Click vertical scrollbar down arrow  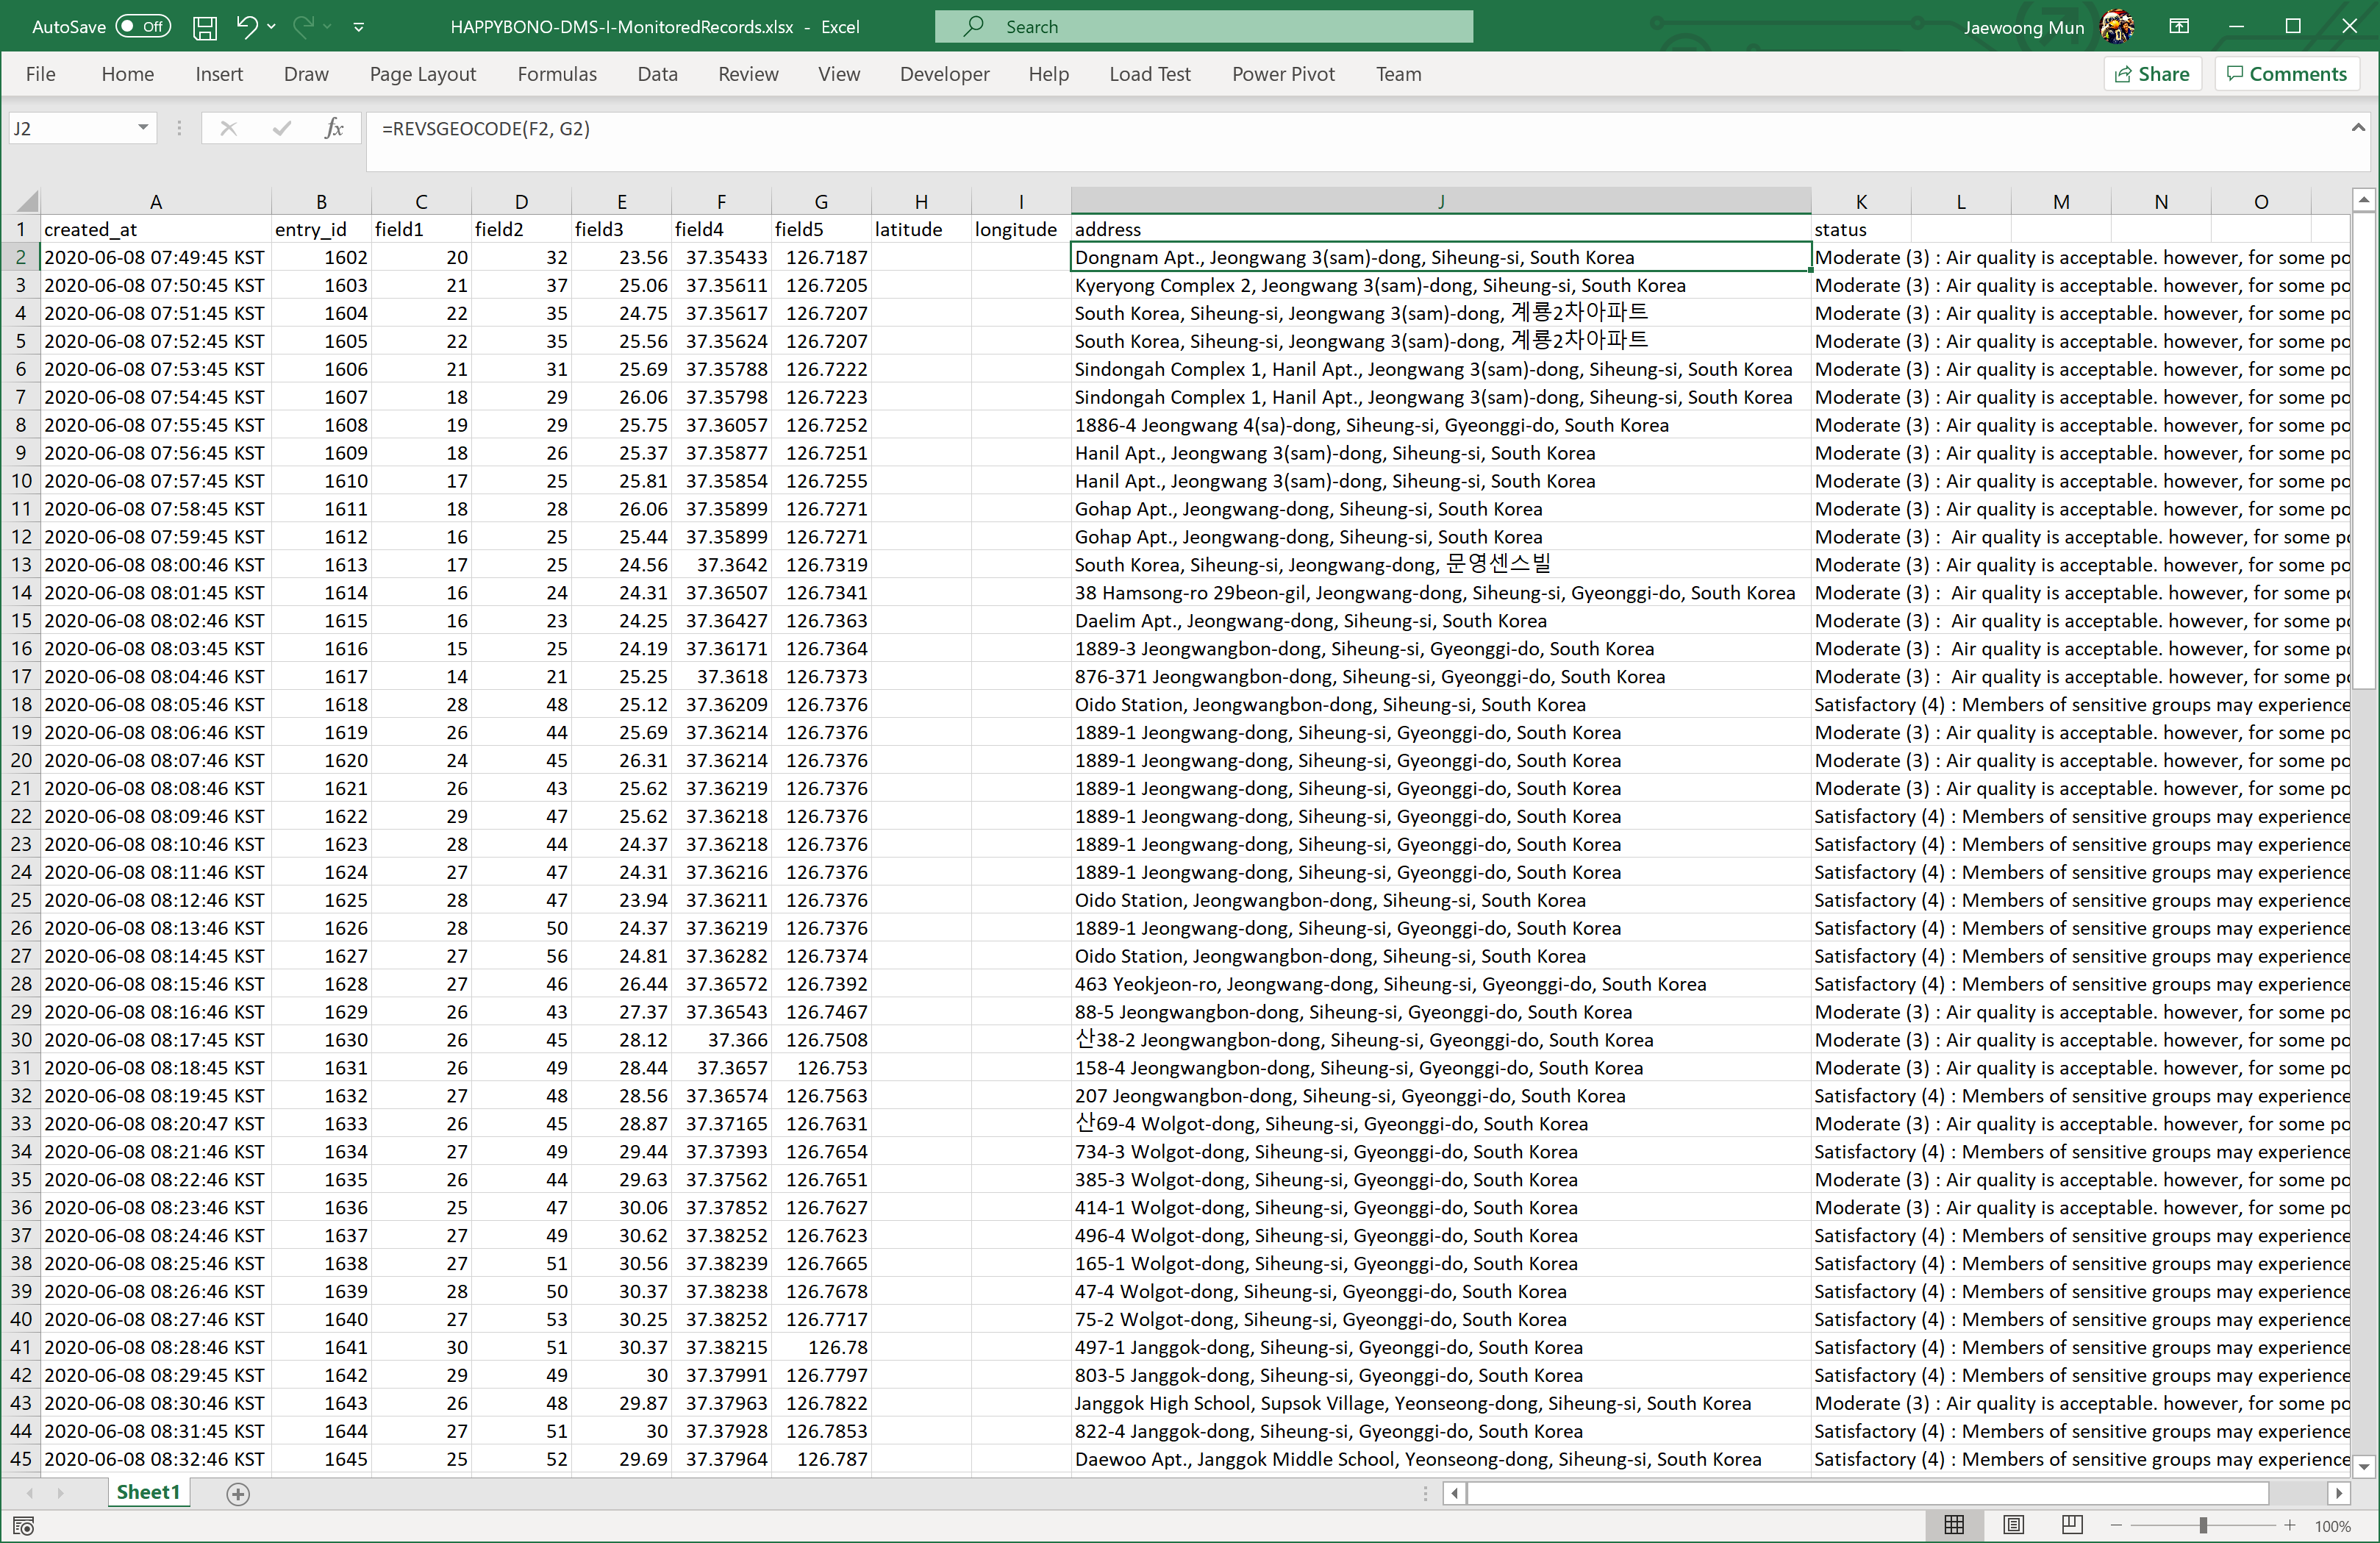click(2363, 1466)
